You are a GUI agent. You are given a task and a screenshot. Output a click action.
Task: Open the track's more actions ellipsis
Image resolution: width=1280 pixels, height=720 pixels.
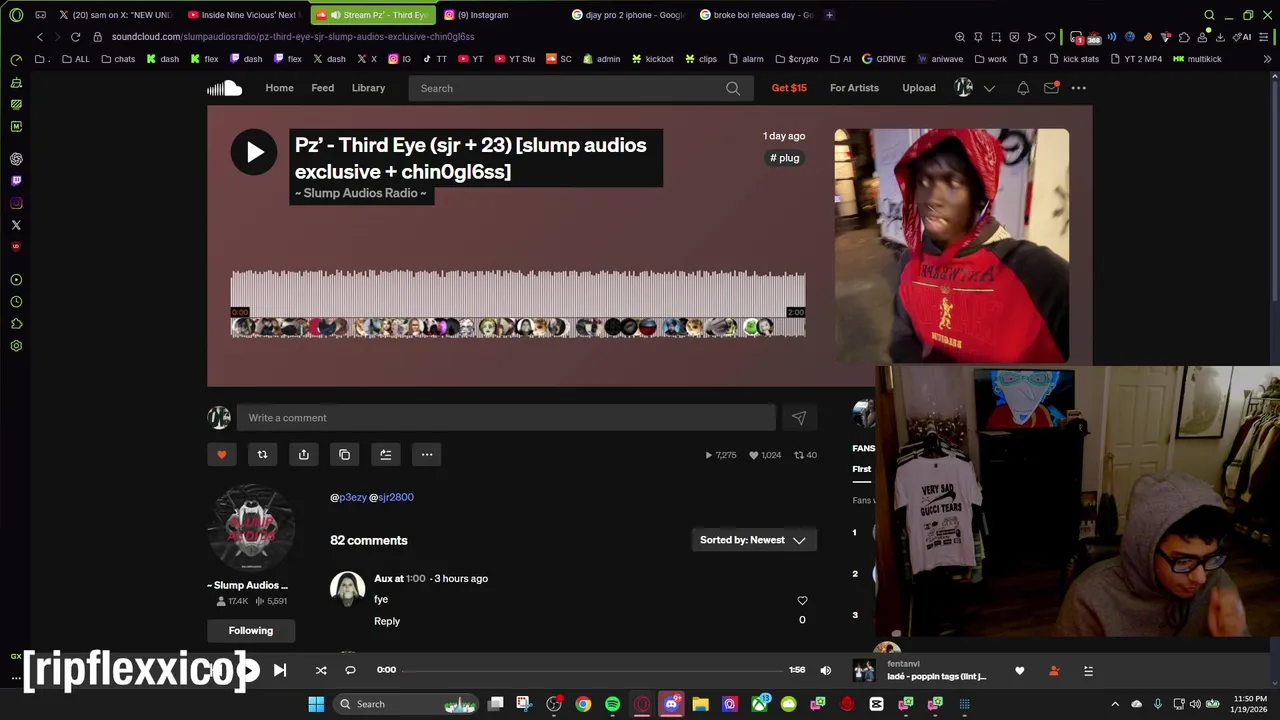[427, 455]
